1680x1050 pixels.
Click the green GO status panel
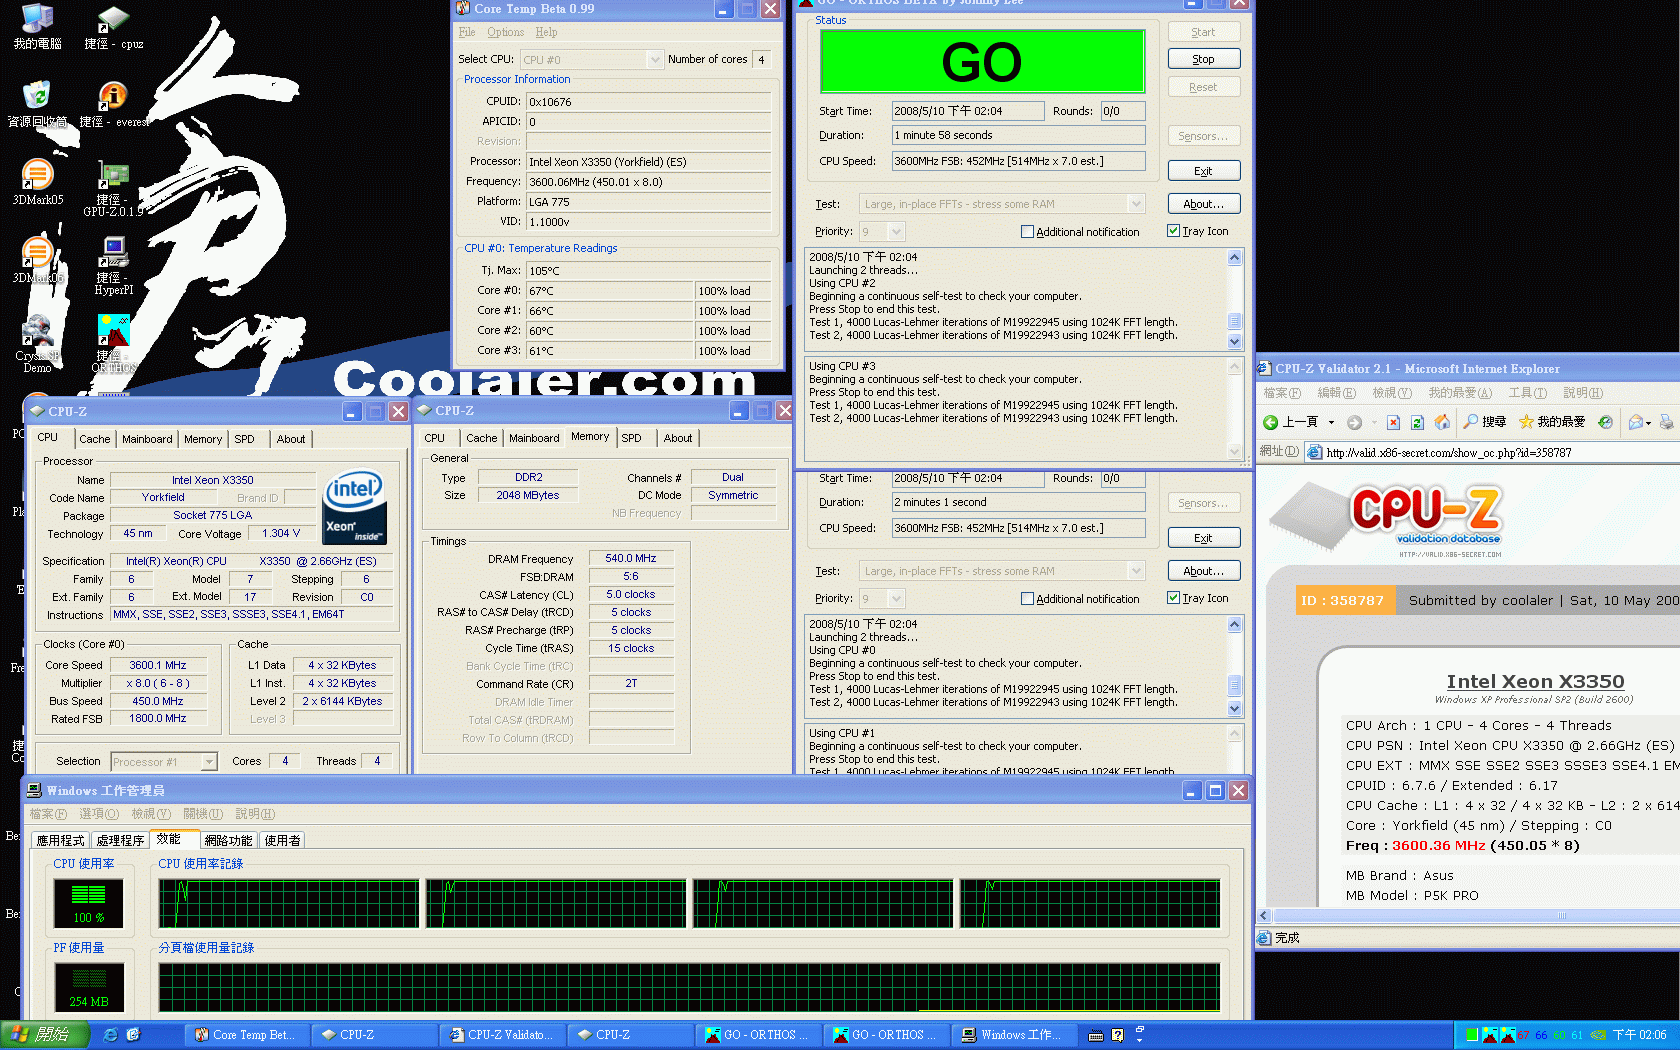coord(982,61)
